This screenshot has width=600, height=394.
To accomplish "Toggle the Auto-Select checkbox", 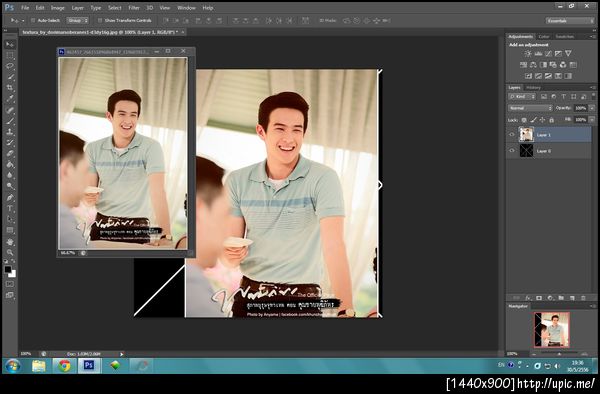I will click(33, 20).
